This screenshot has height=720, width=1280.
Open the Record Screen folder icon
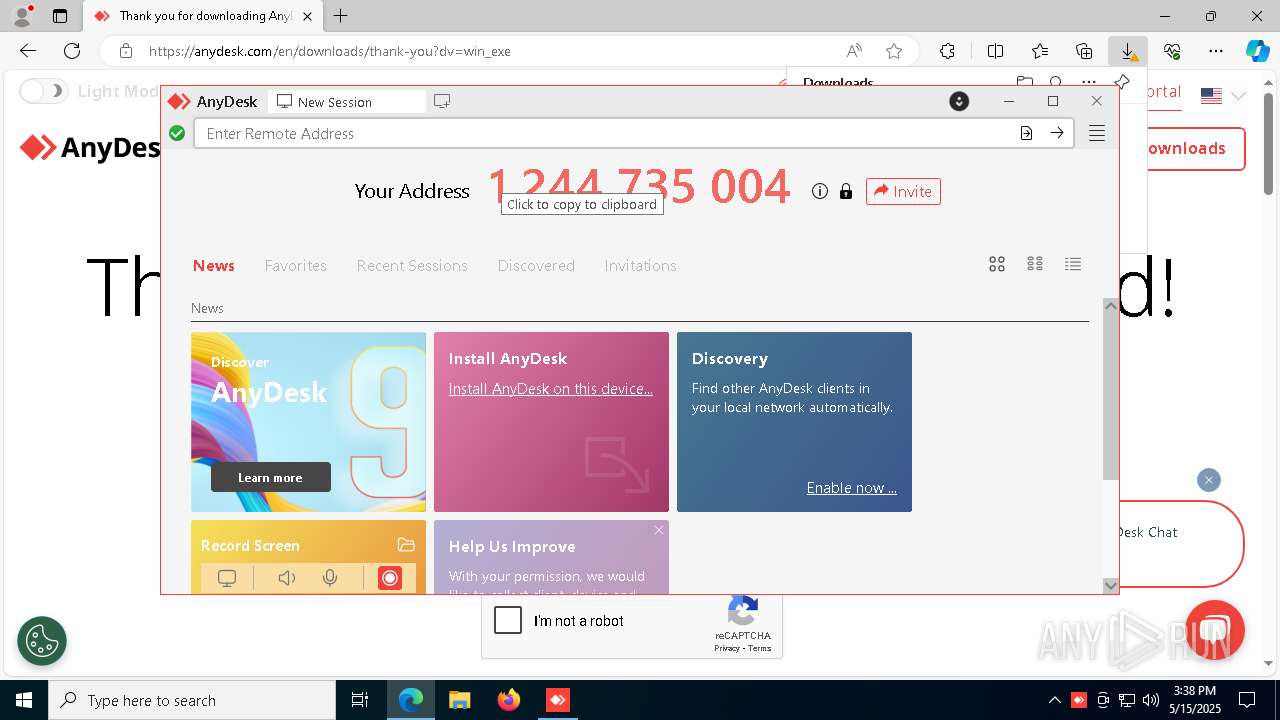[x=406, y=545]
